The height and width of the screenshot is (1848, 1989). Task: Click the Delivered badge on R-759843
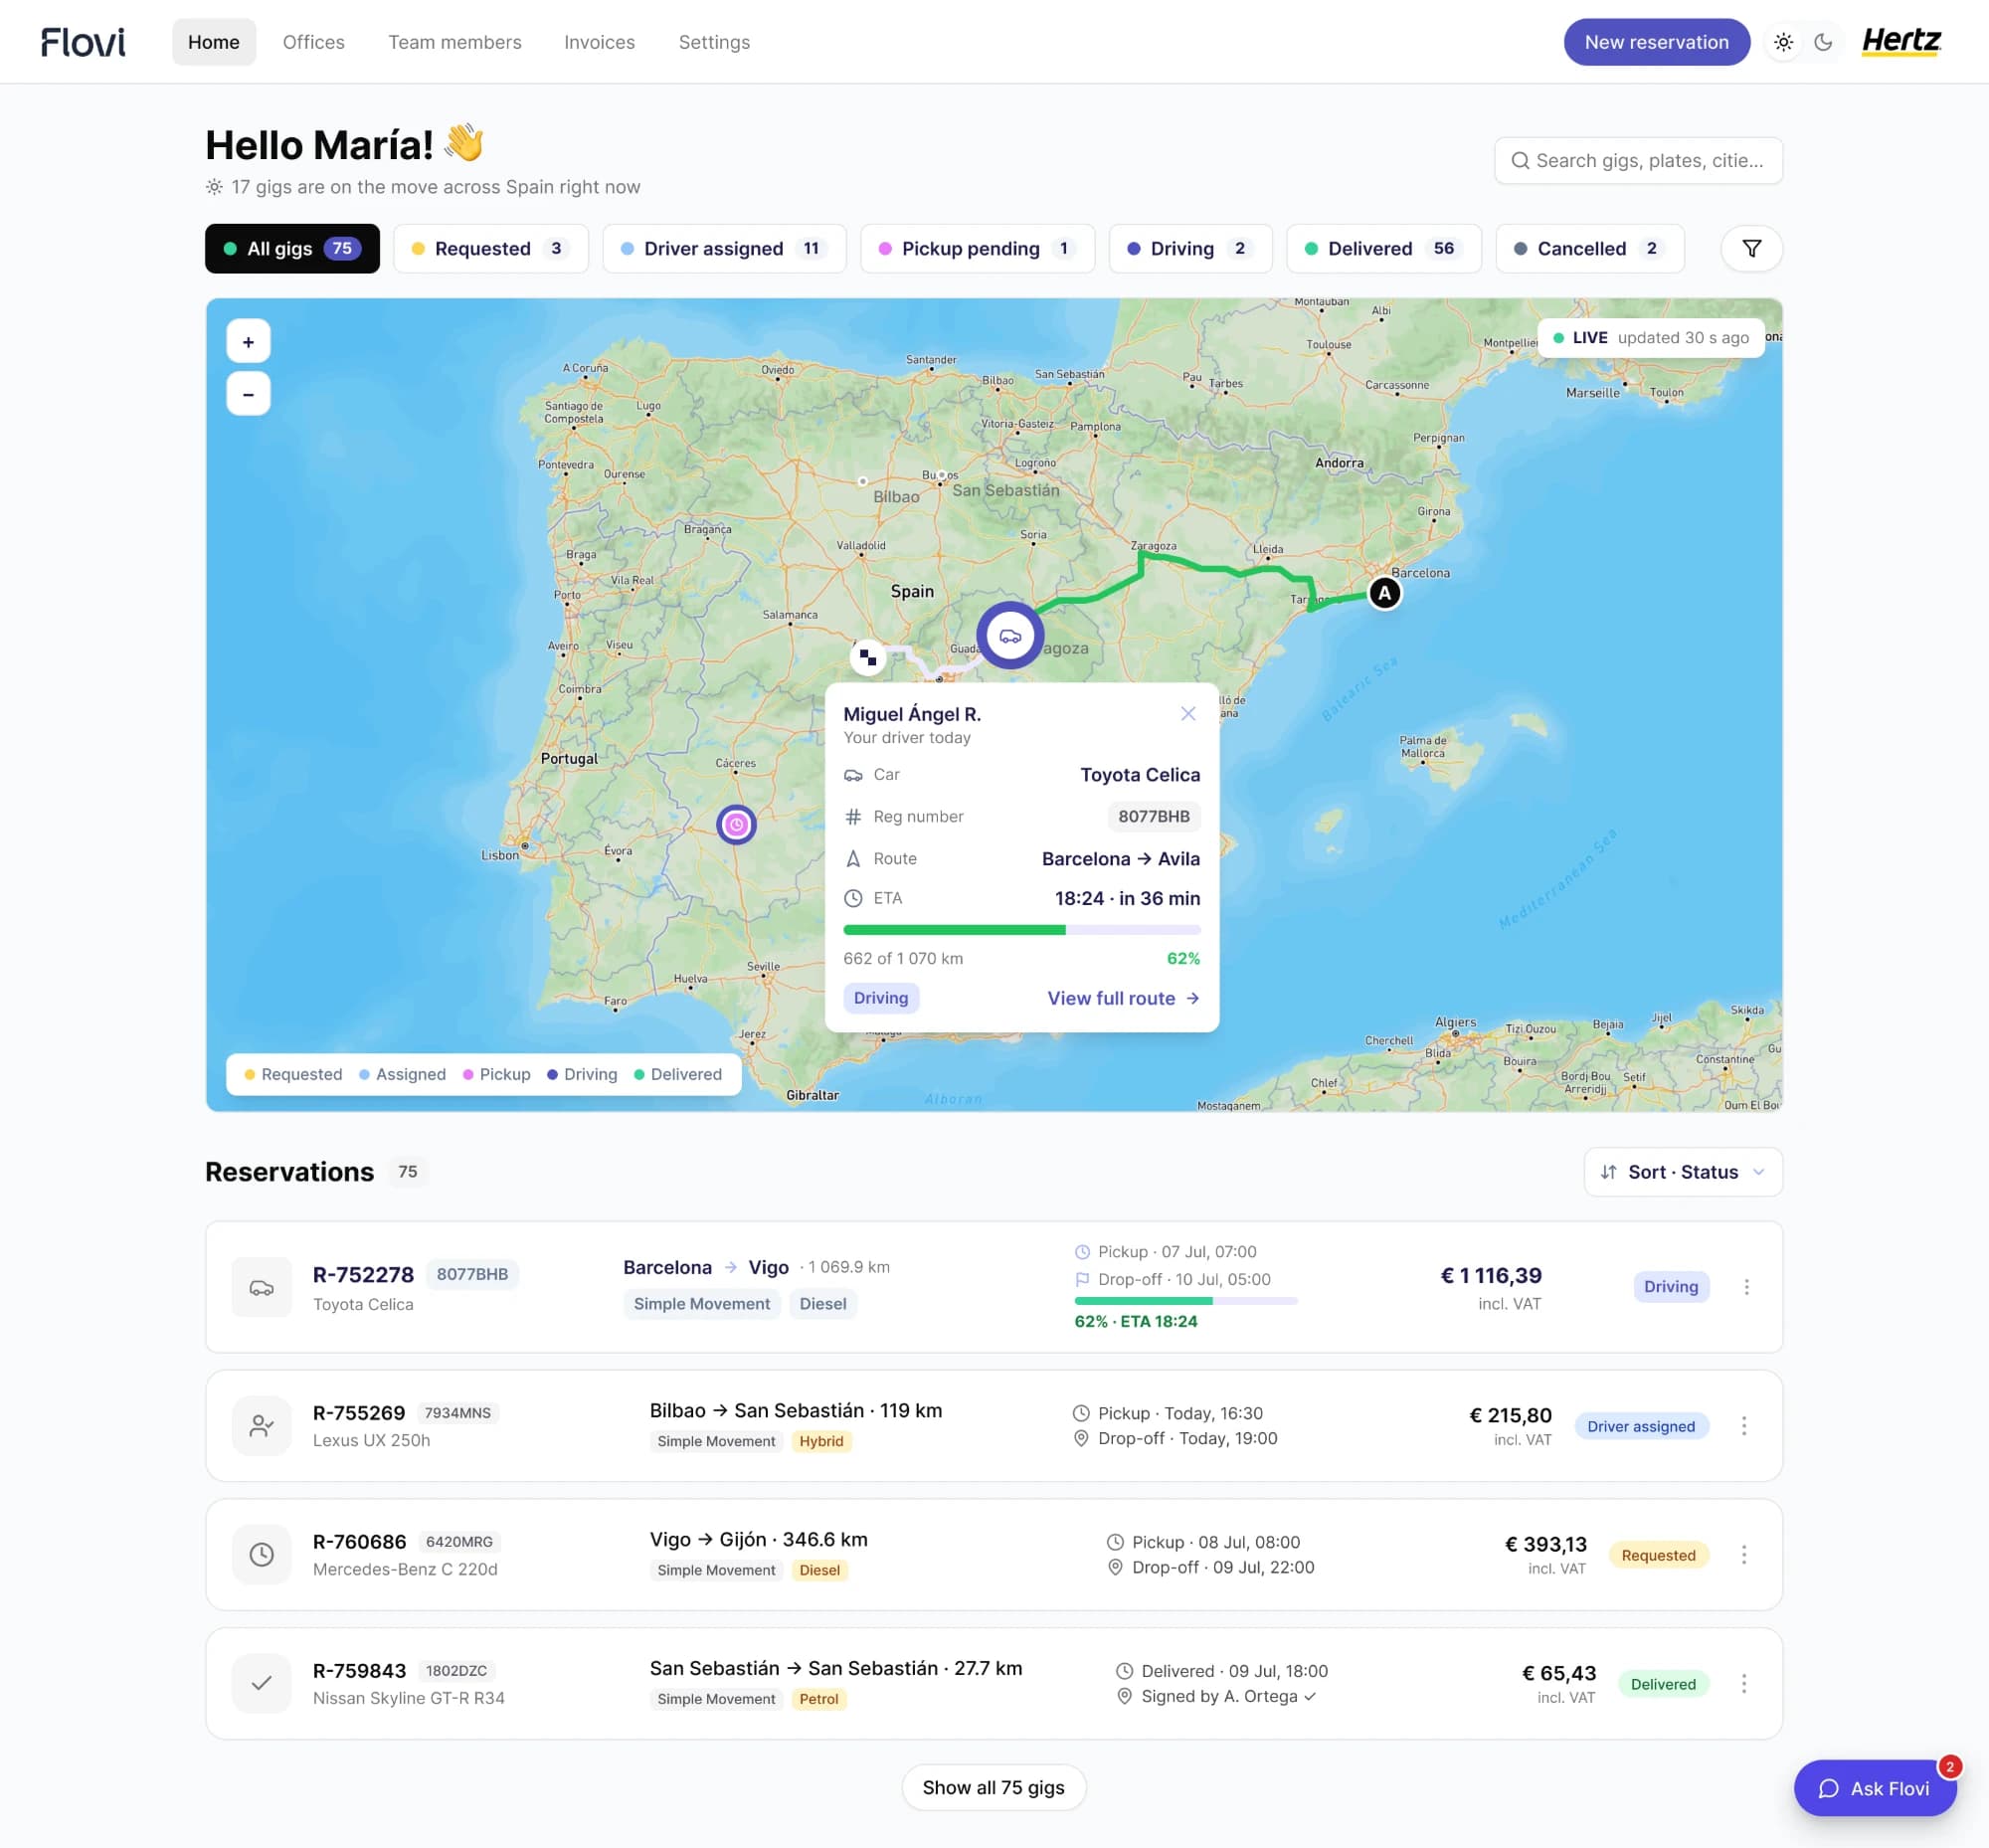pyautogui.click(x=1663, y=1685)
